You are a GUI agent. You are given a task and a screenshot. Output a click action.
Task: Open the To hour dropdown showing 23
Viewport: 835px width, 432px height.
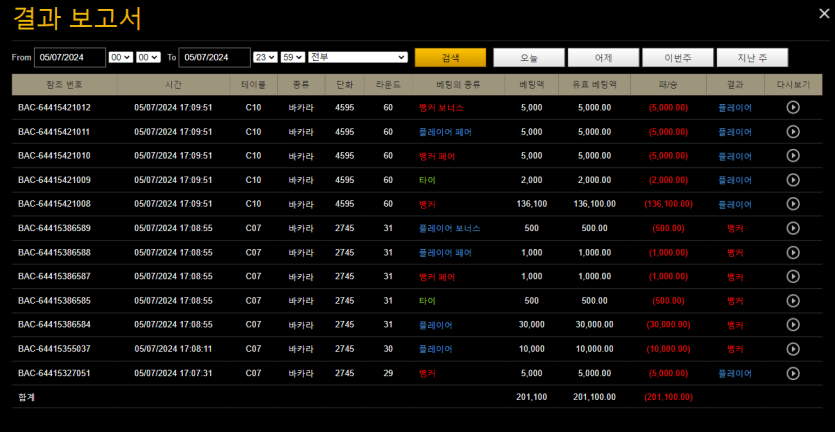click(265, 58)
